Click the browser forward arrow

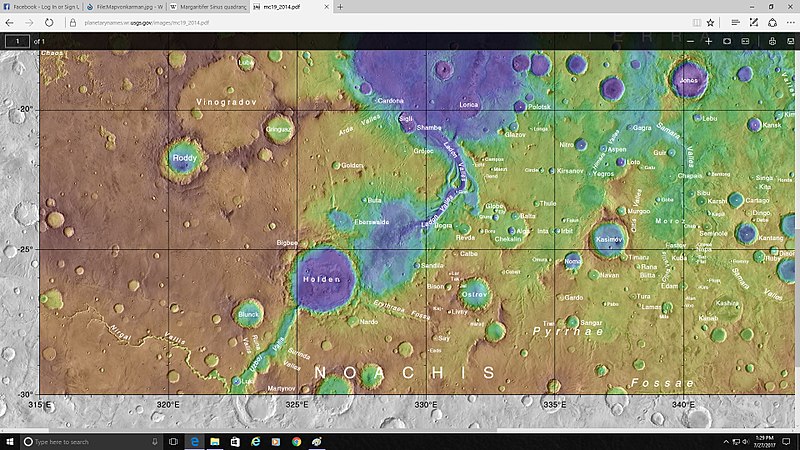[x=29, y=22]
